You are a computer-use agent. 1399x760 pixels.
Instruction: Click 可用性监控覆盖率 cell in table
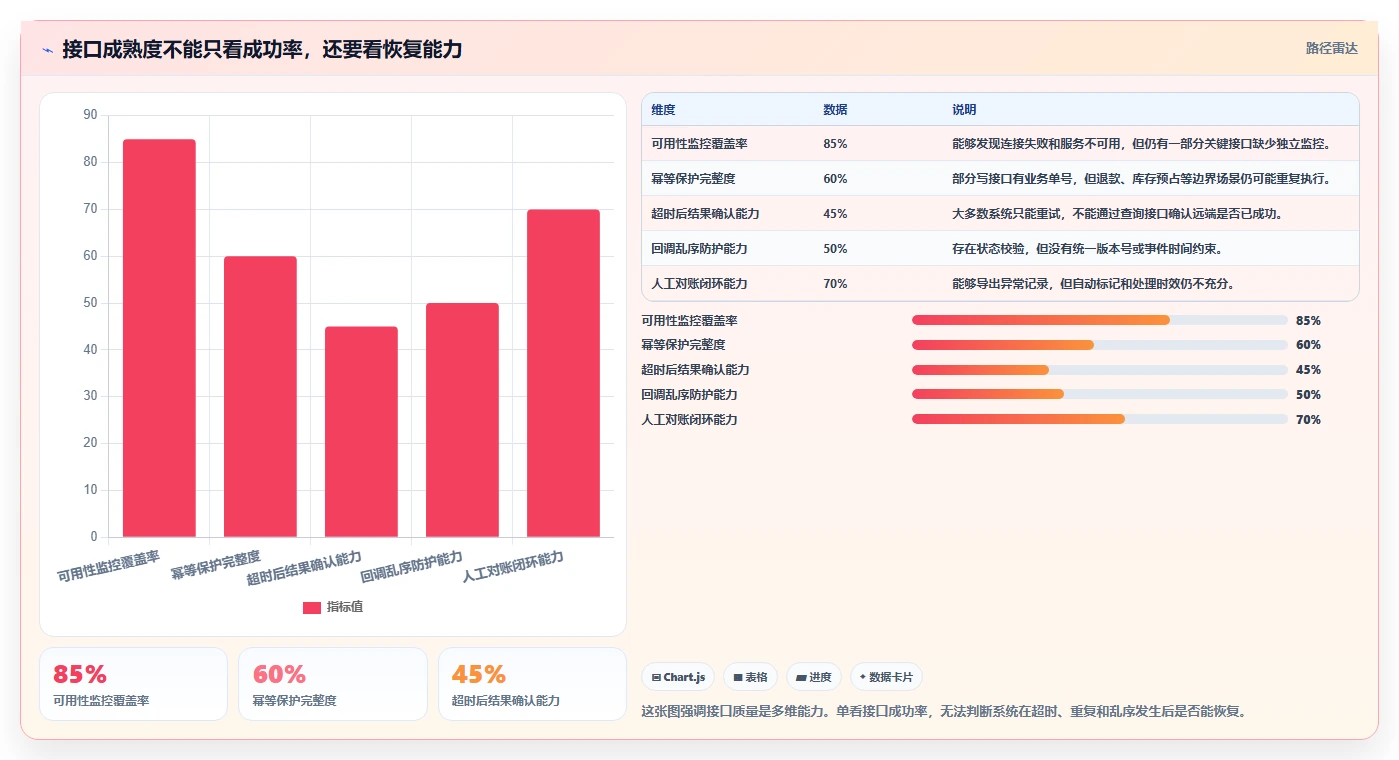tap(699, 144)
